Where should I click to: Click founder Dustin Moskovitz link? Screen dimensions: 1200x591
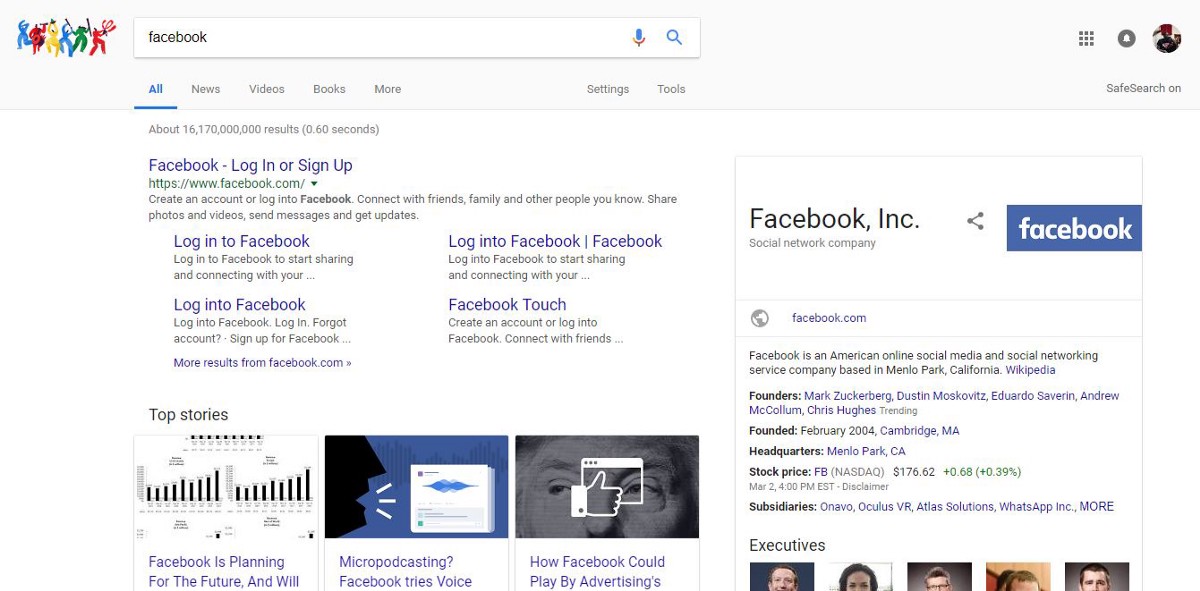[x=941, y=396]
